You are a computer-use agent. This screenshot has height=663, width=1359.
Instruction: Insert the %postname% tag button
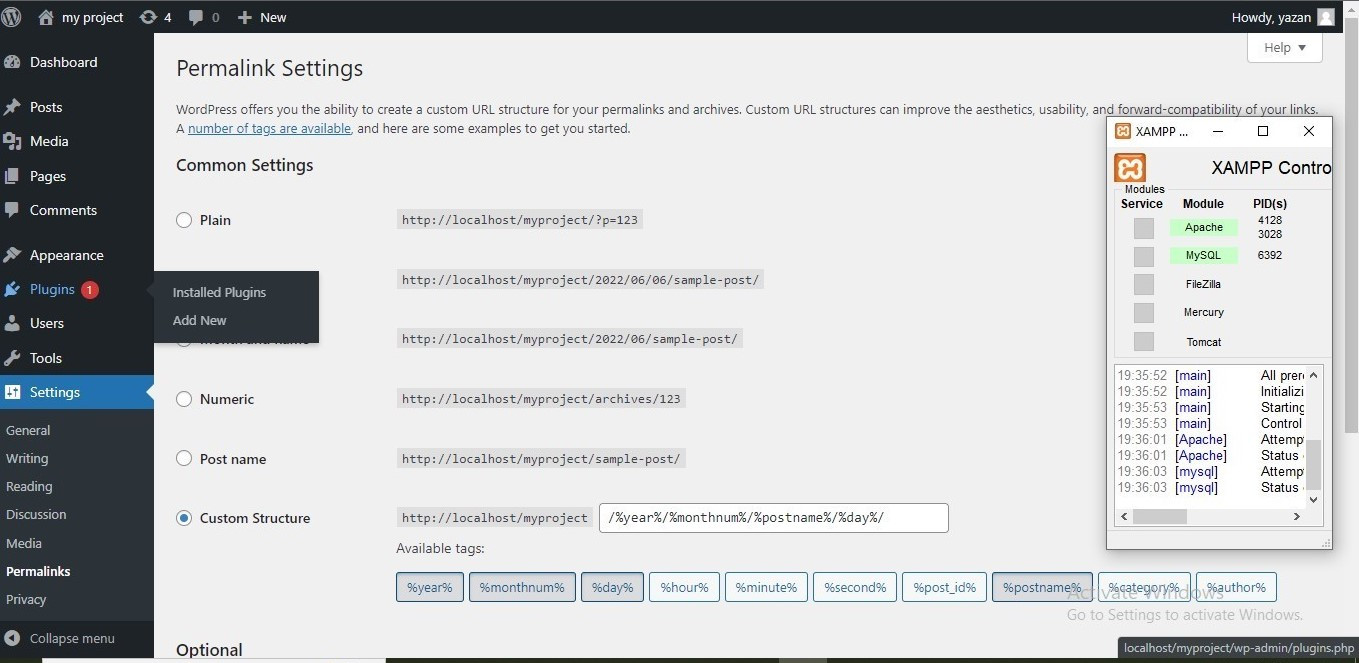pyautogui.click(x=1042, y=587)
